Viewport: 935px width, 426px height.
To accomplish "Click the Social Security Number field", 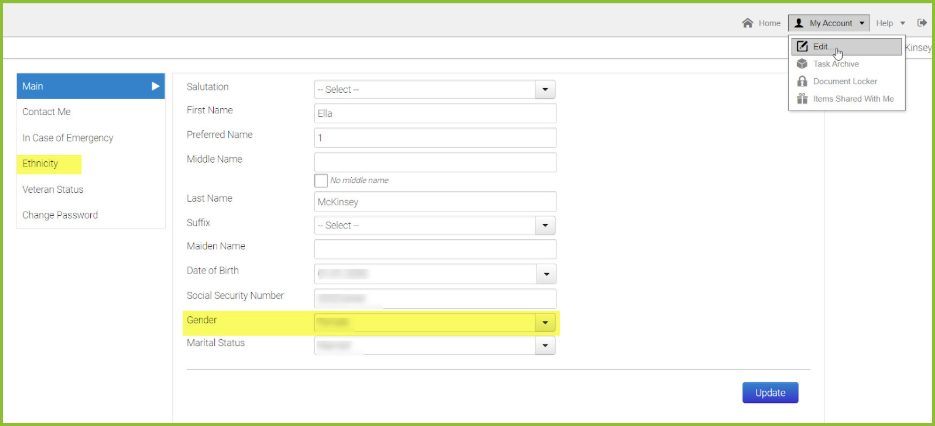I will (435, 298).
